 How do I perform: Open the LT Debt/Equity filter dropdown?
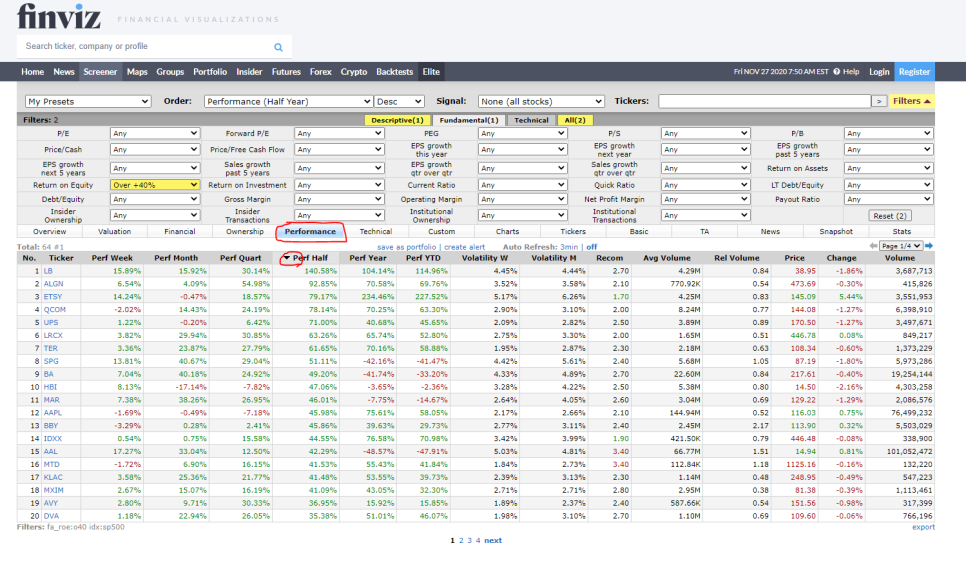tap(888, 185)
